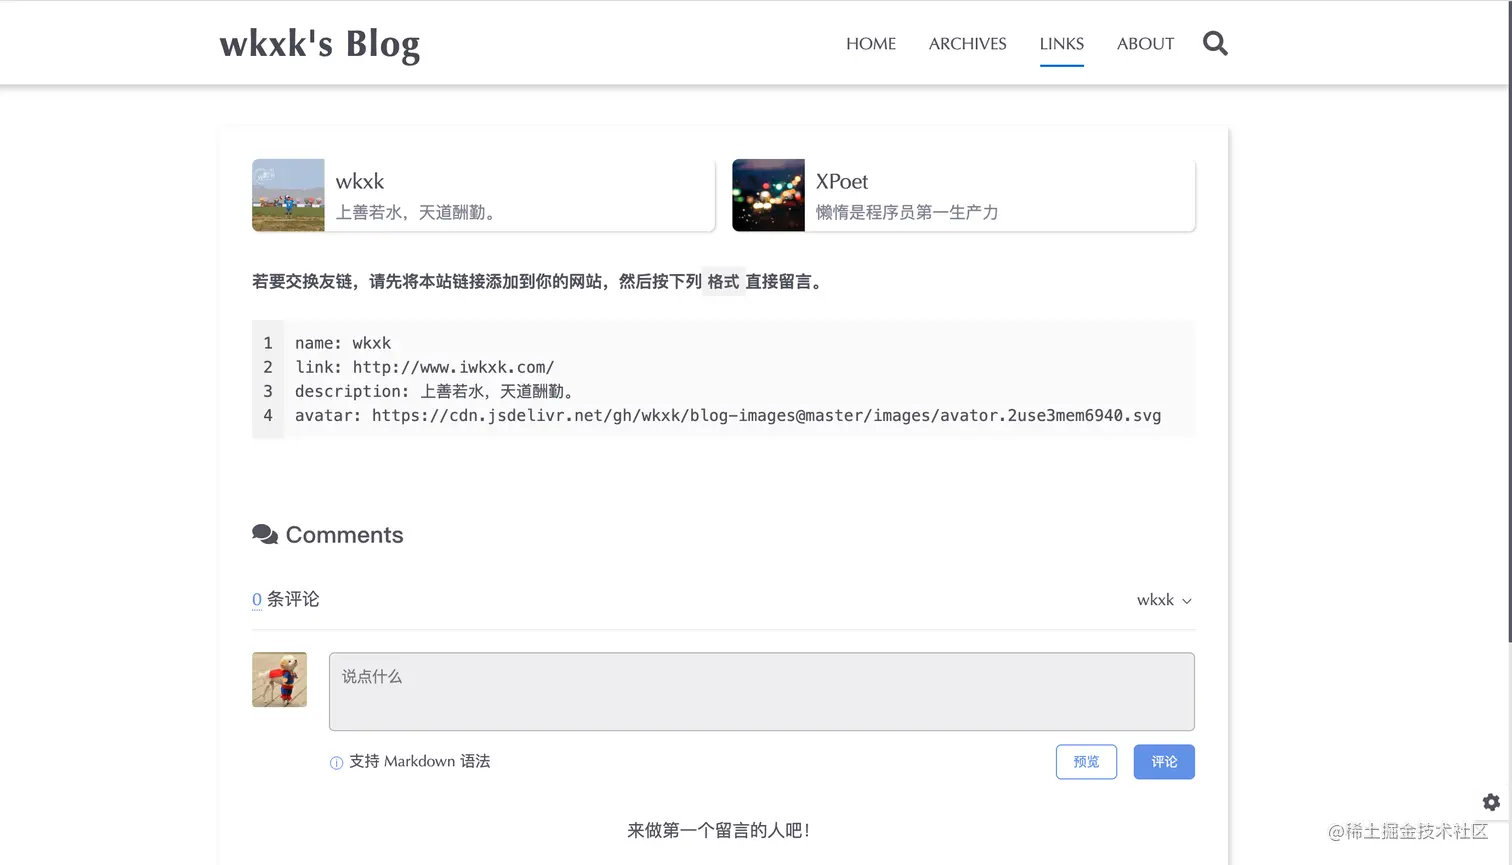Expand the wkxk user dropdown
This screenshot has width=1512, height=865.
[x=1164, y=600]
